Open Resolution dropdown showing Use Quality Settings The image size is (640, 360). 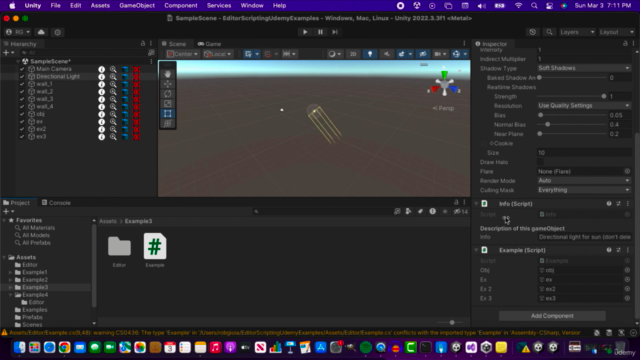pyautogui.click(x=584, y=106)
